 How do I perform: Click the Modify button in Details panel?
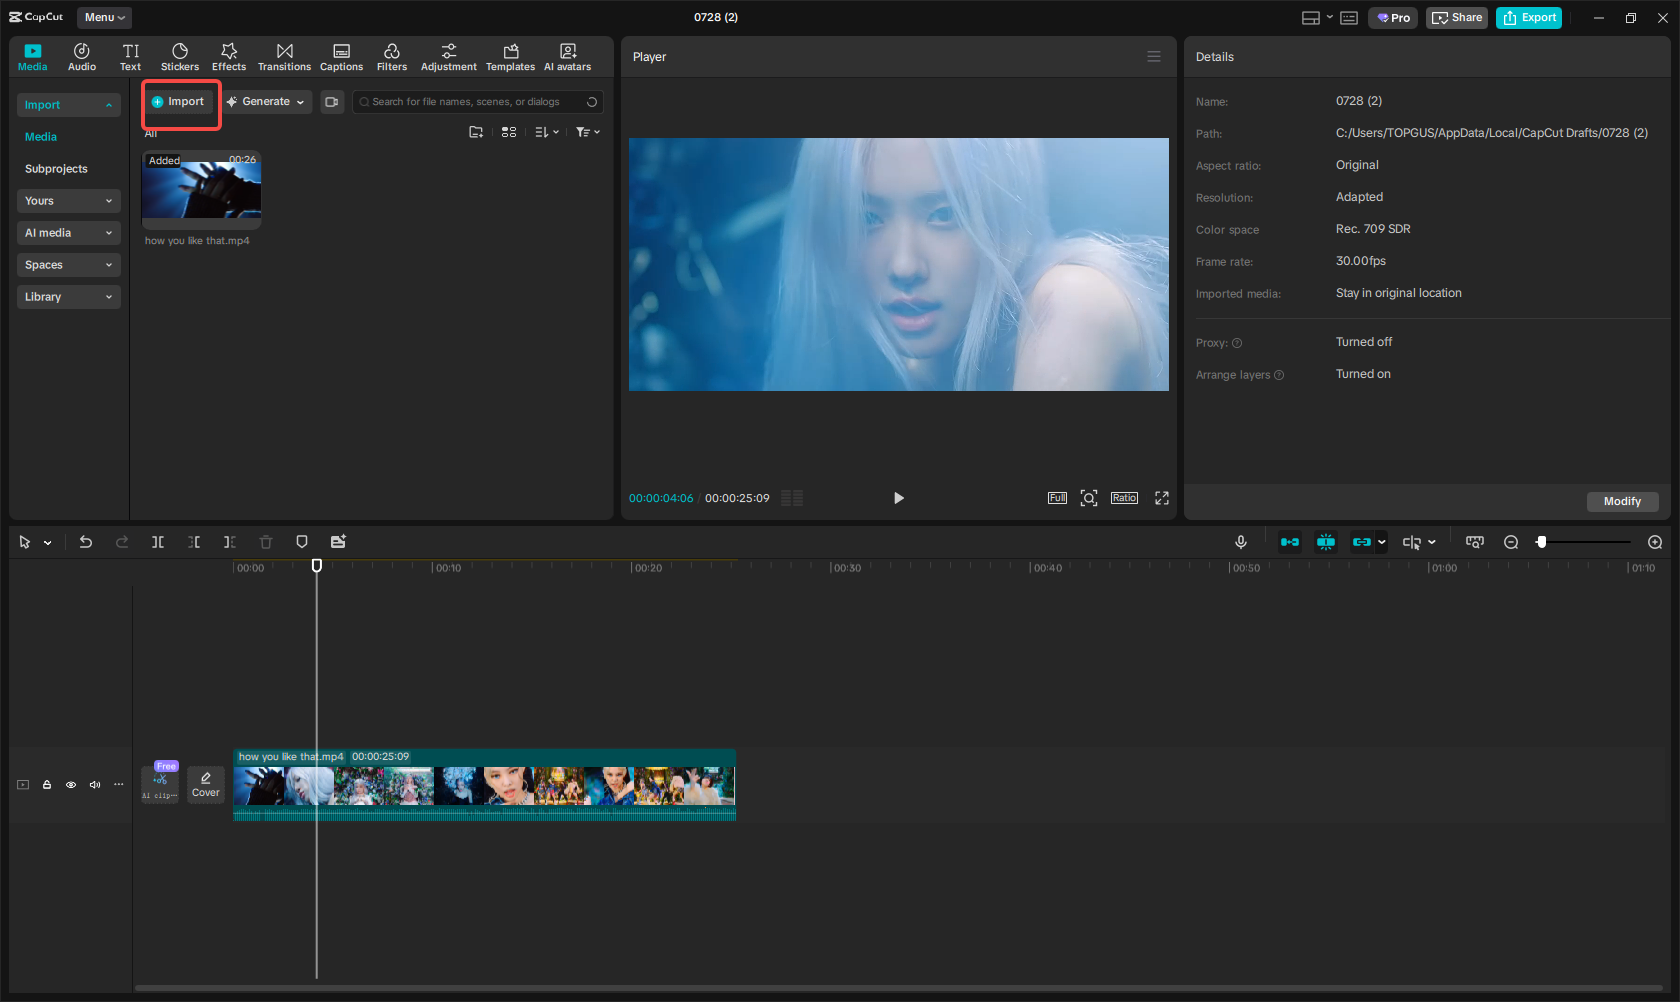1622,501
